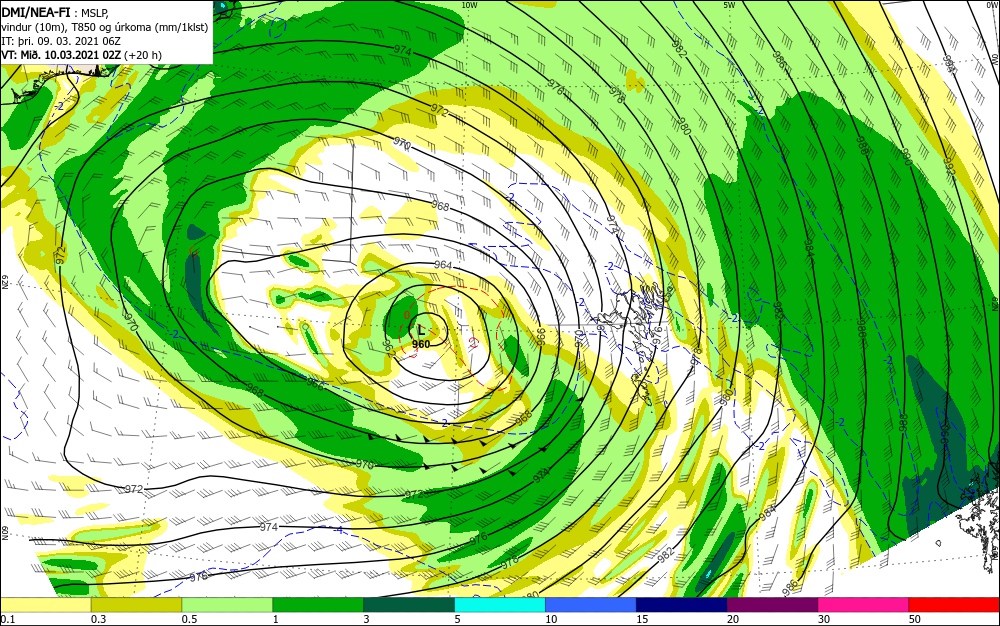Click the purple 20 mm legend swatch

click(x=772, y=605)
